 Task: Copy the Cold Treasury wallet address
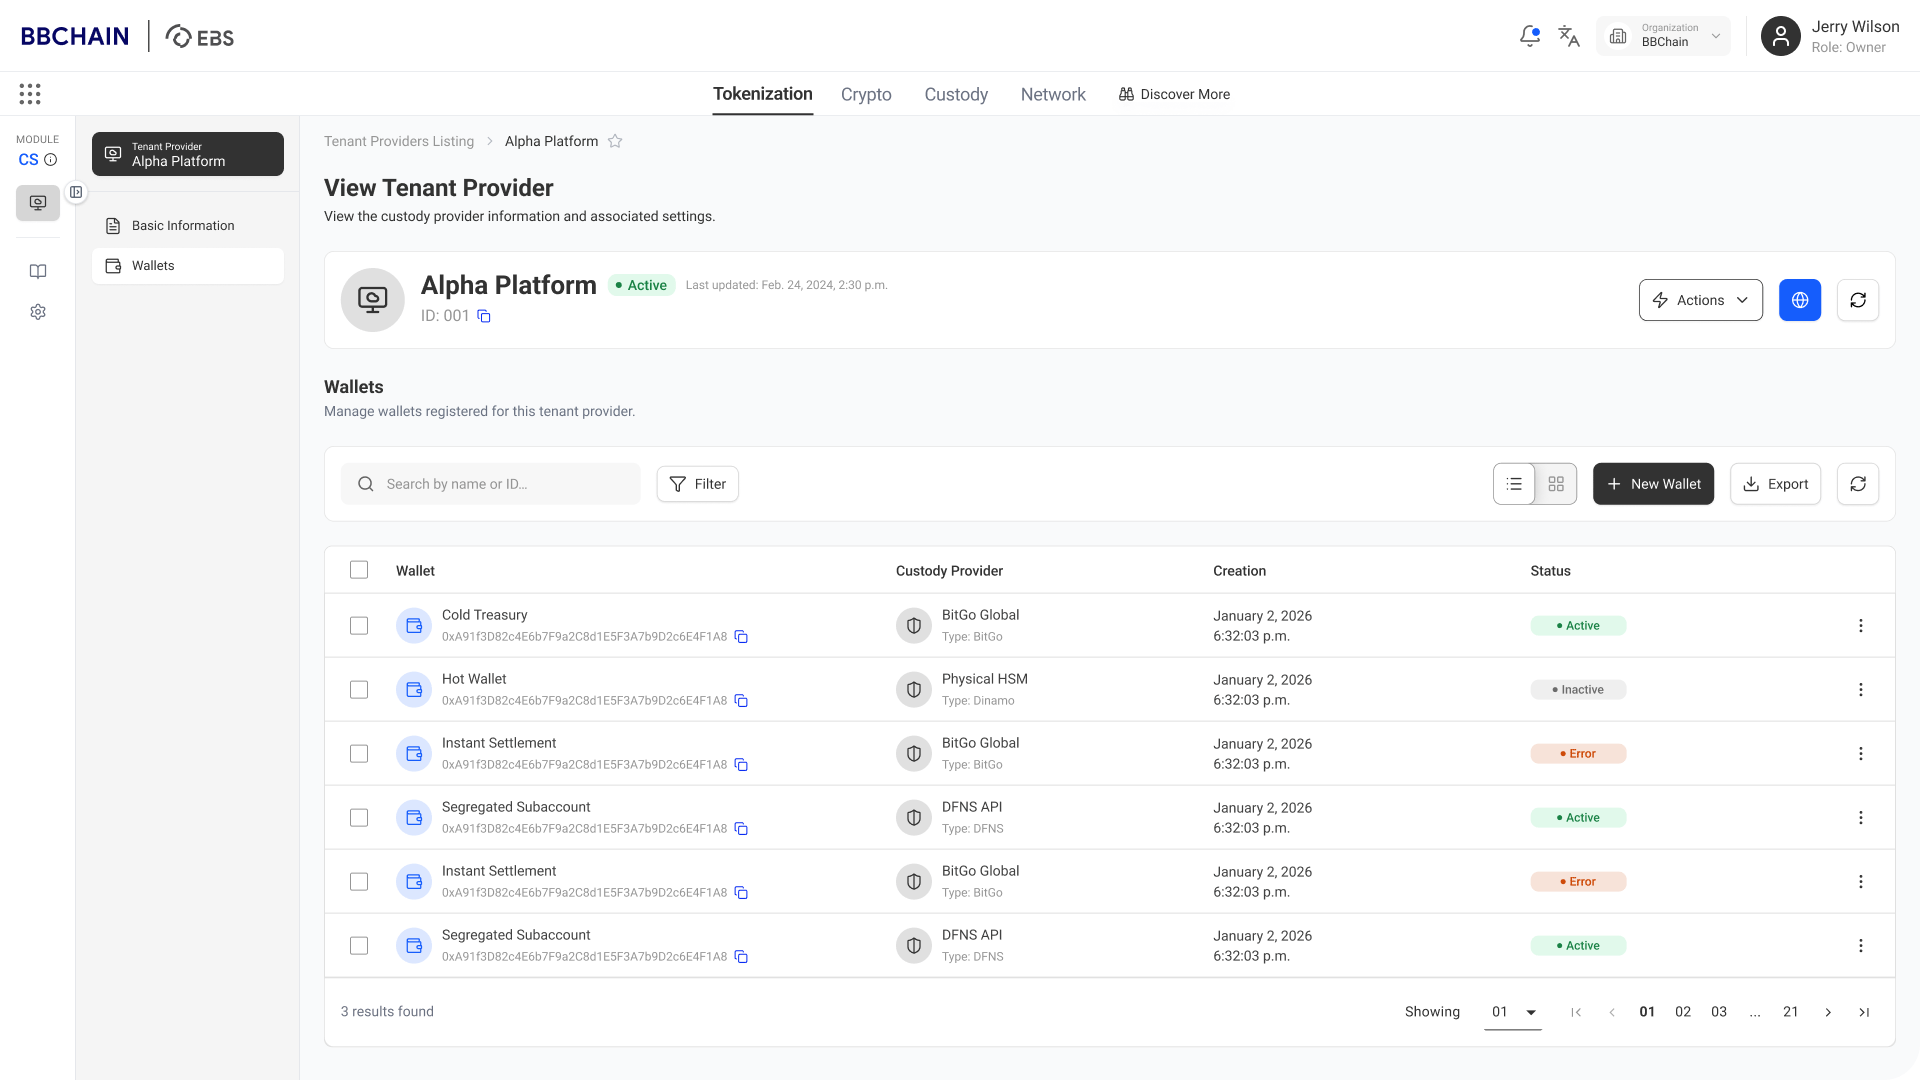[741, 637]
